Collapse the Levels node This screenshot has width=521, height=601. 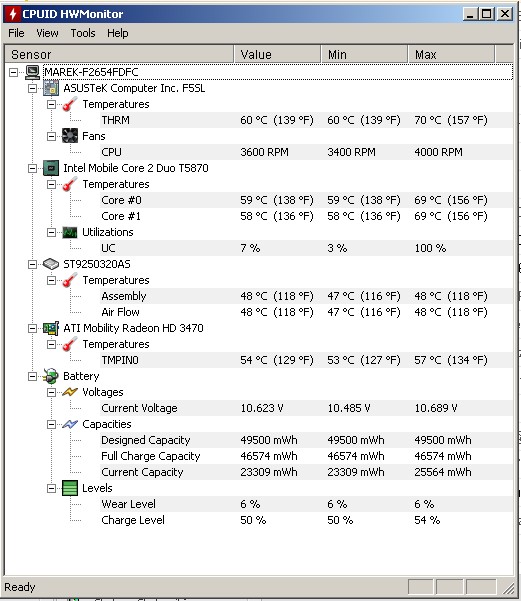point(51,488)
